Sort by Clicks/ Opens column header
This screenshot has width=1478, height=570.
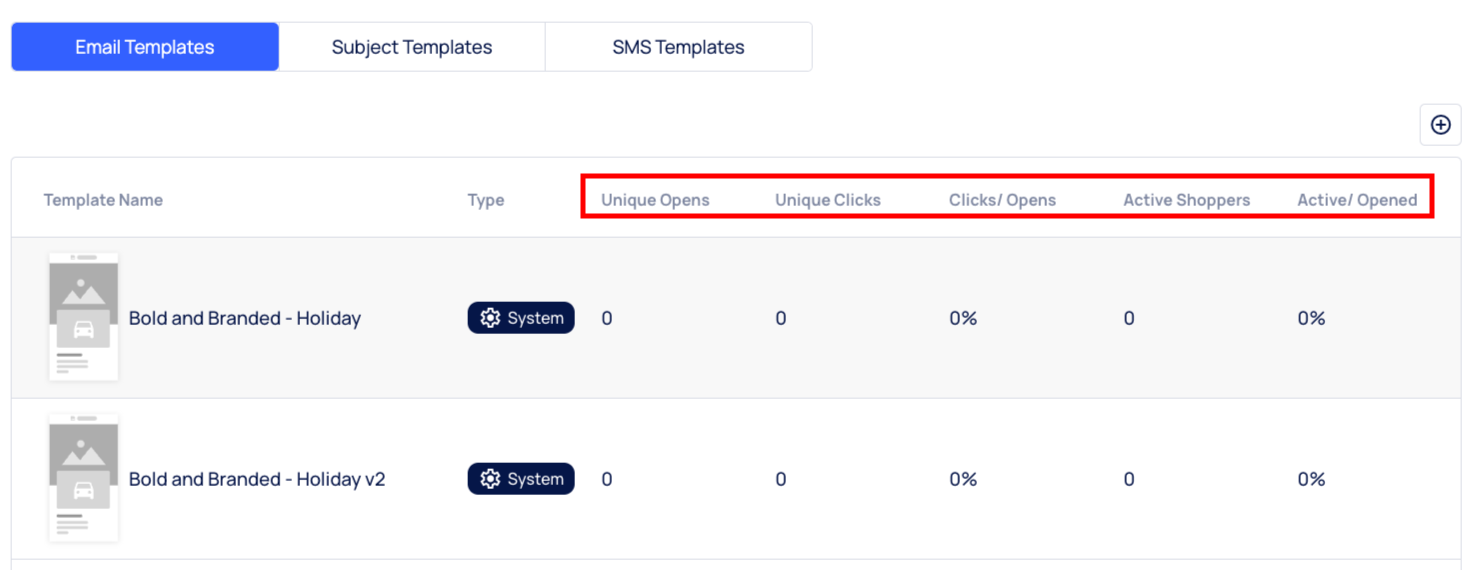1002,200
